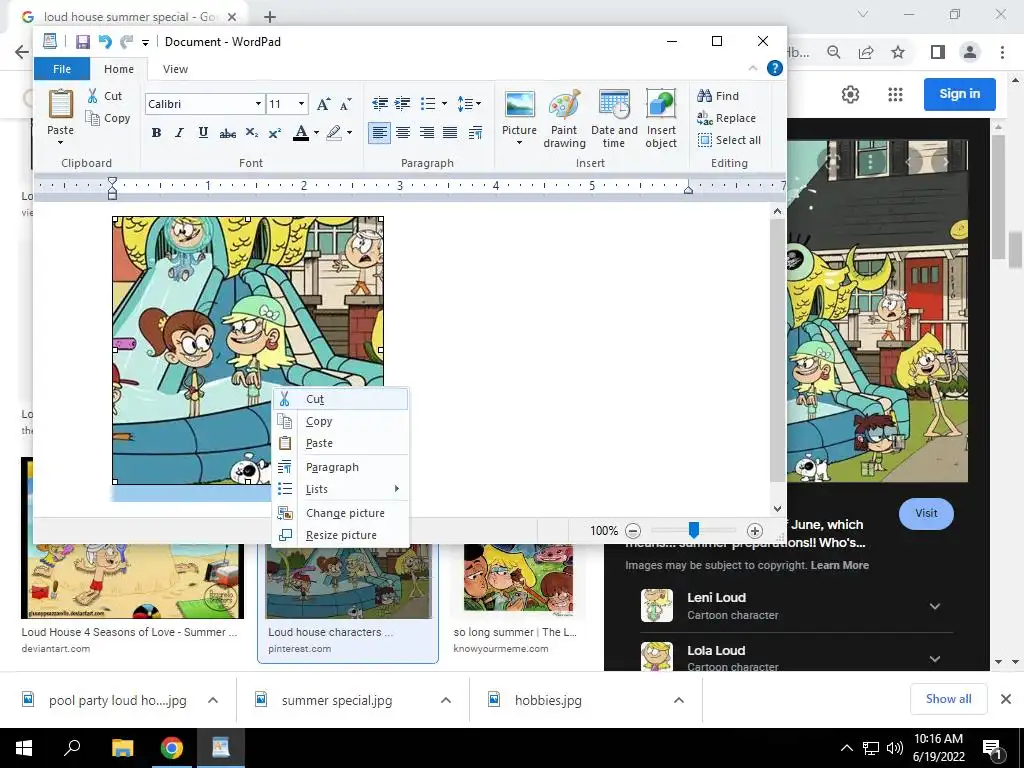Click the Paste clipboard icon in the ribbon
1024x768 pixels.
click(x=60, y=104)
